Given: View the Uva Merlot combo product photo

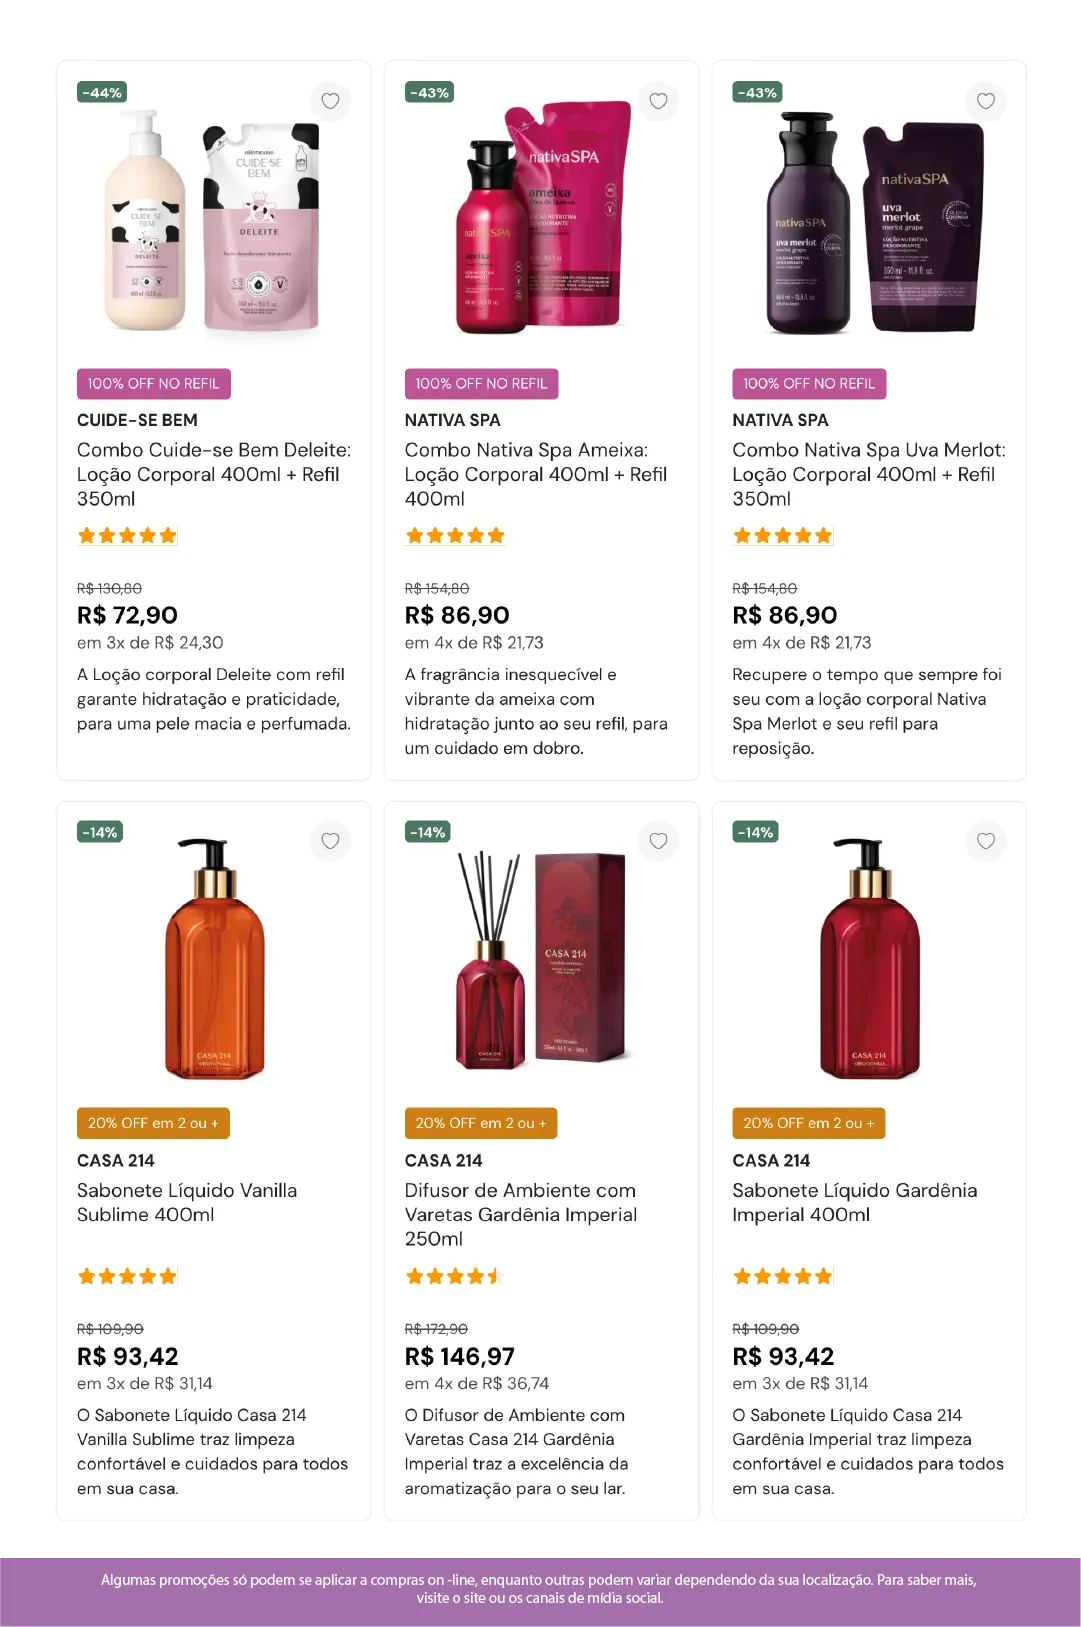Looking at the screenshot, I should point(869,222).
